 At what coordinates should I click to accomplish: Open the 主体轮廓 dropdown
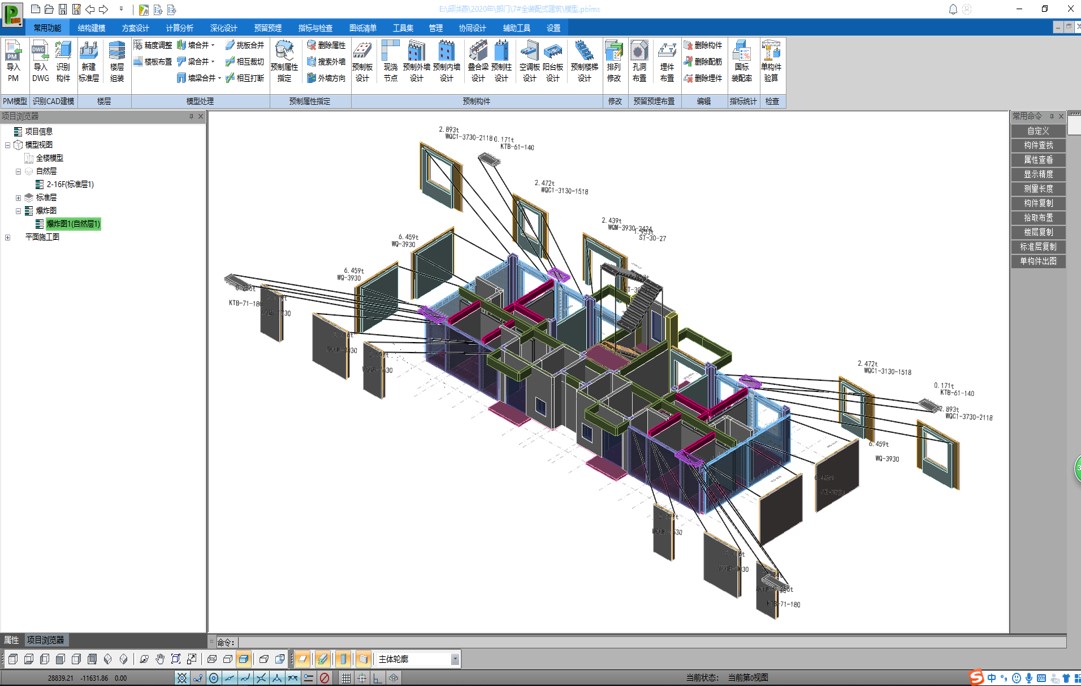click(x=455, y=659)
